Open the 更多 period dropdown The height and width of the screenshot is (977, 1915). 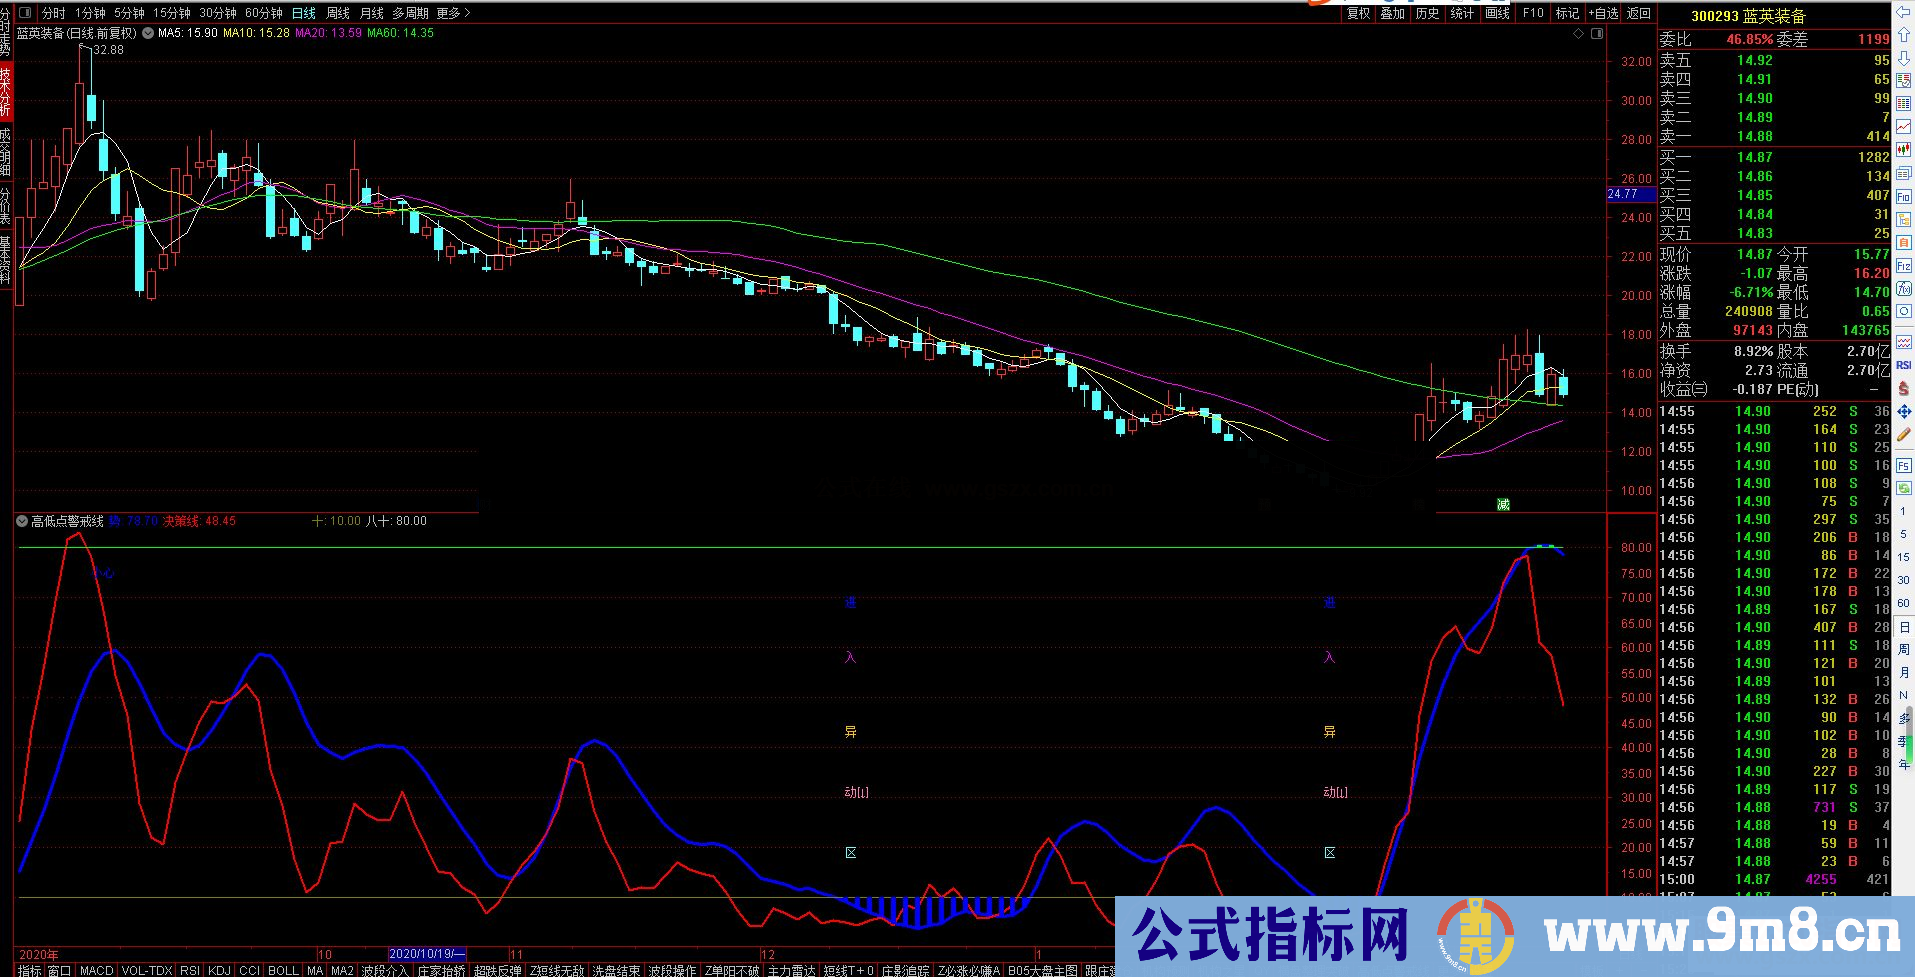[x=447, y=13]
